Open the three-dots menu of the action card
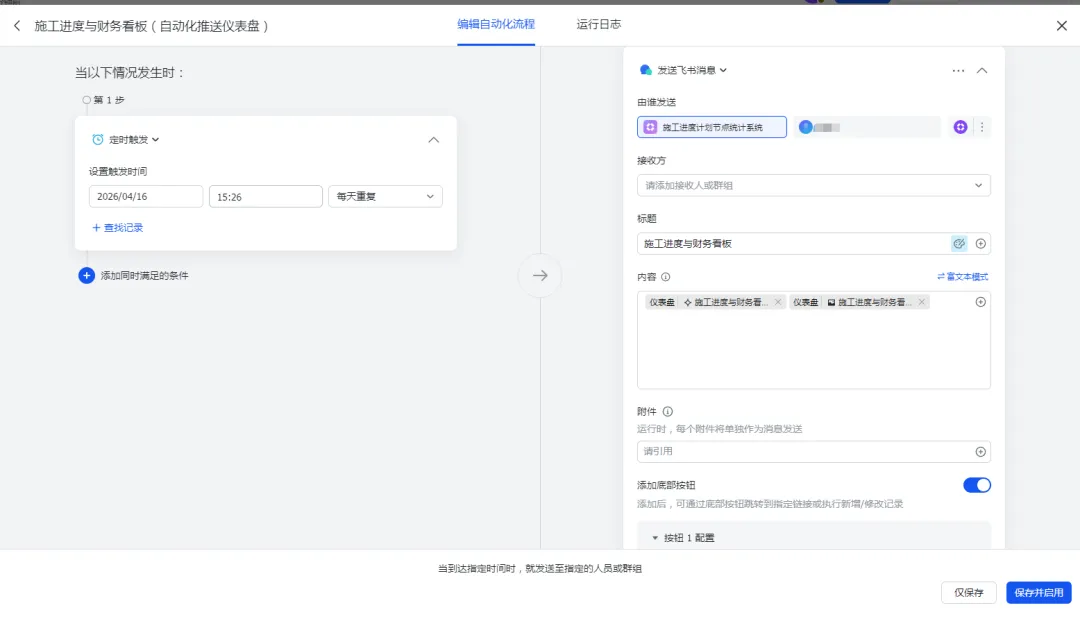 pos(958,70)
